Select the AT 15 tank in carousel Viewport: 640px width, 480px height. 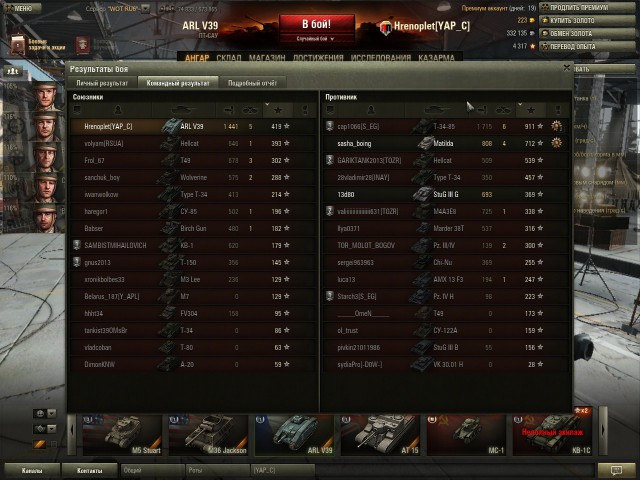point(380,435)
